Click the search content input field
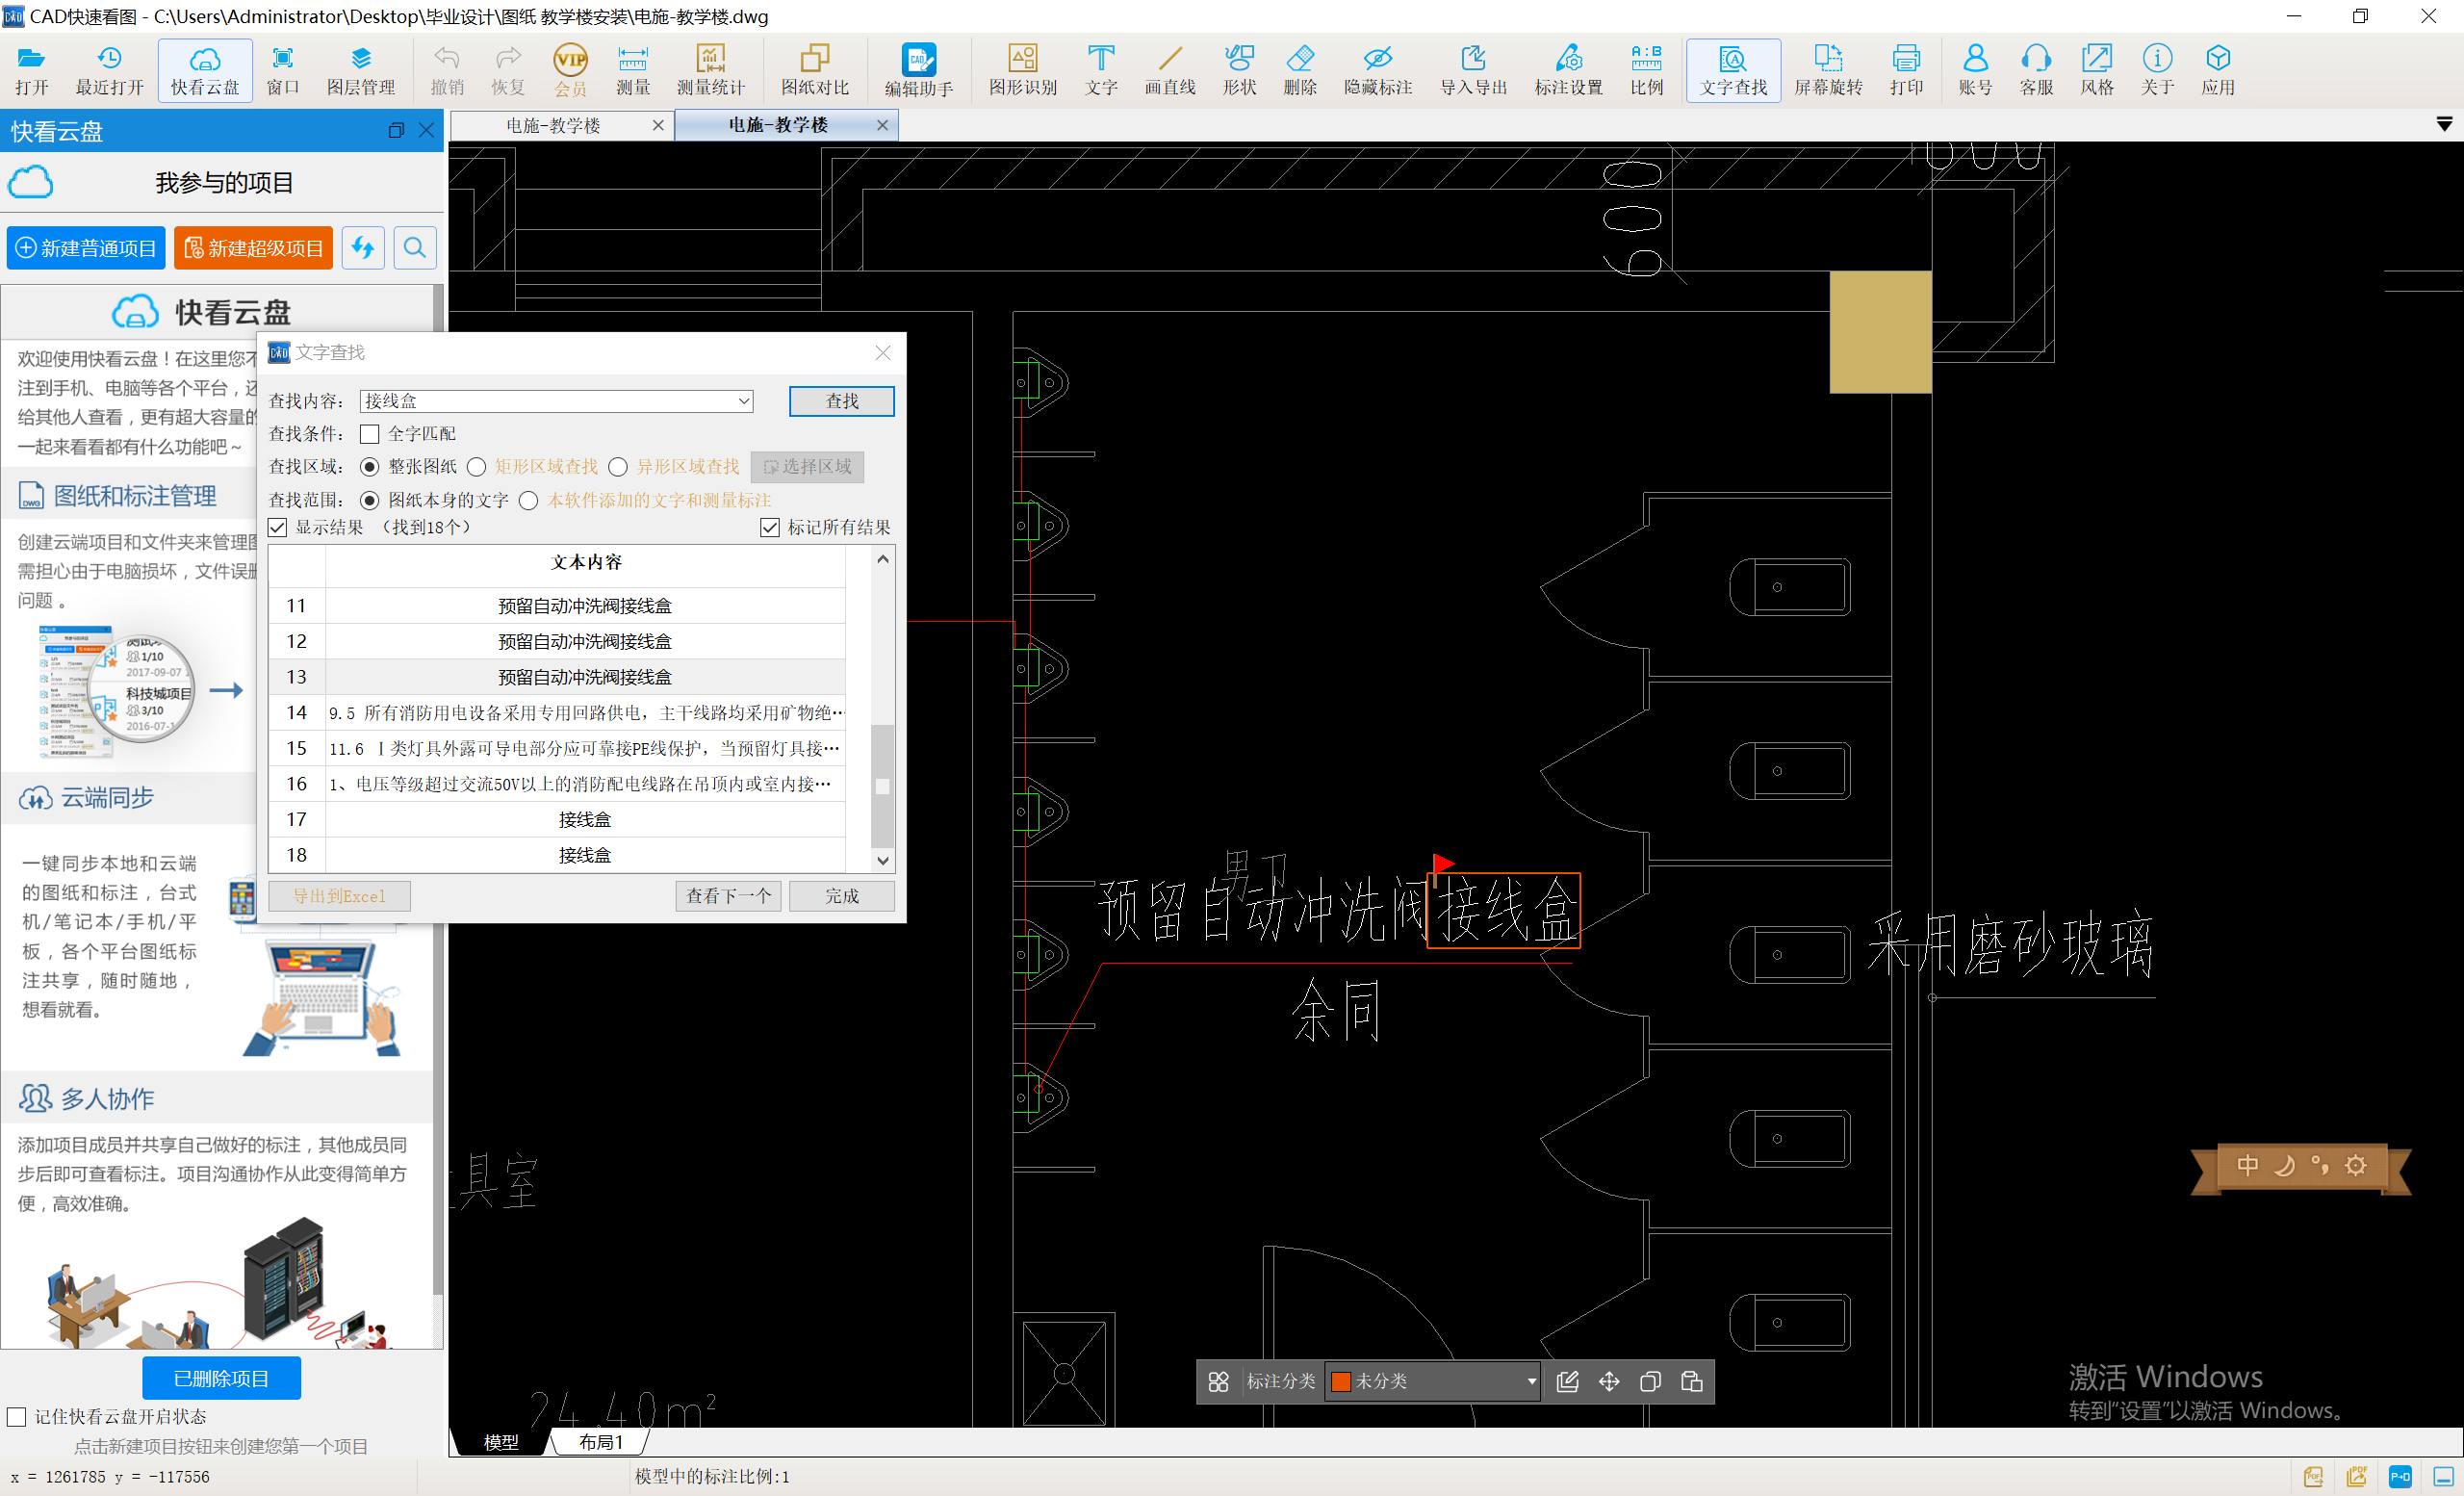The width and height of the screenshot is (2464, 1496). point(548,401)
